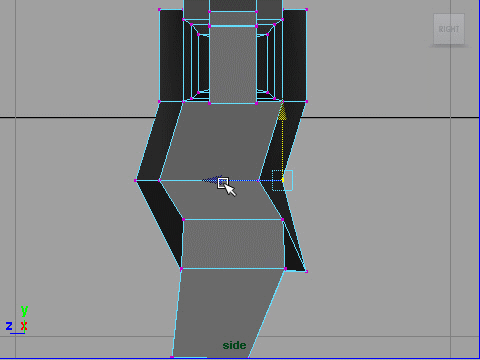Select the top-right corner vertex of the upper block
Image resolution: width=480 pixels, height=360 pixels.
click(x=306, y=10)
